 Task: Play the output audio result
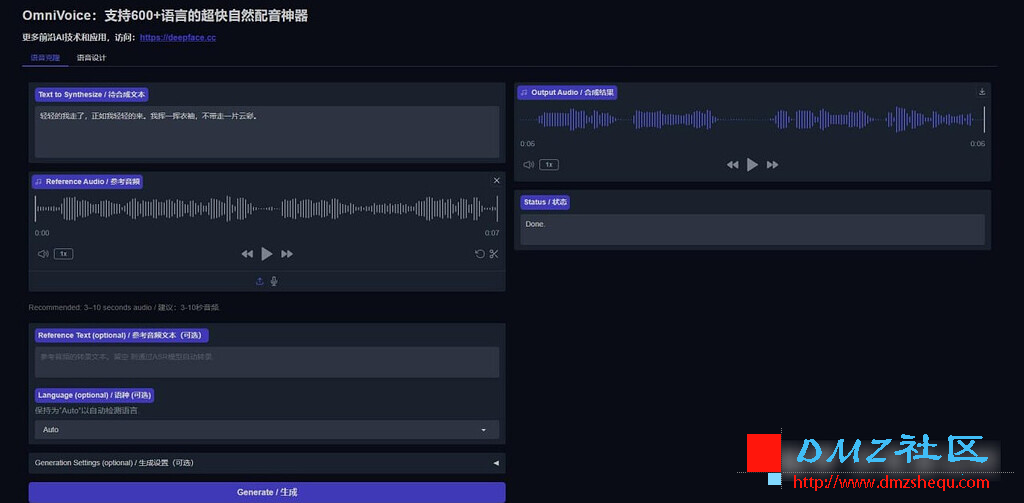(752, 165)
